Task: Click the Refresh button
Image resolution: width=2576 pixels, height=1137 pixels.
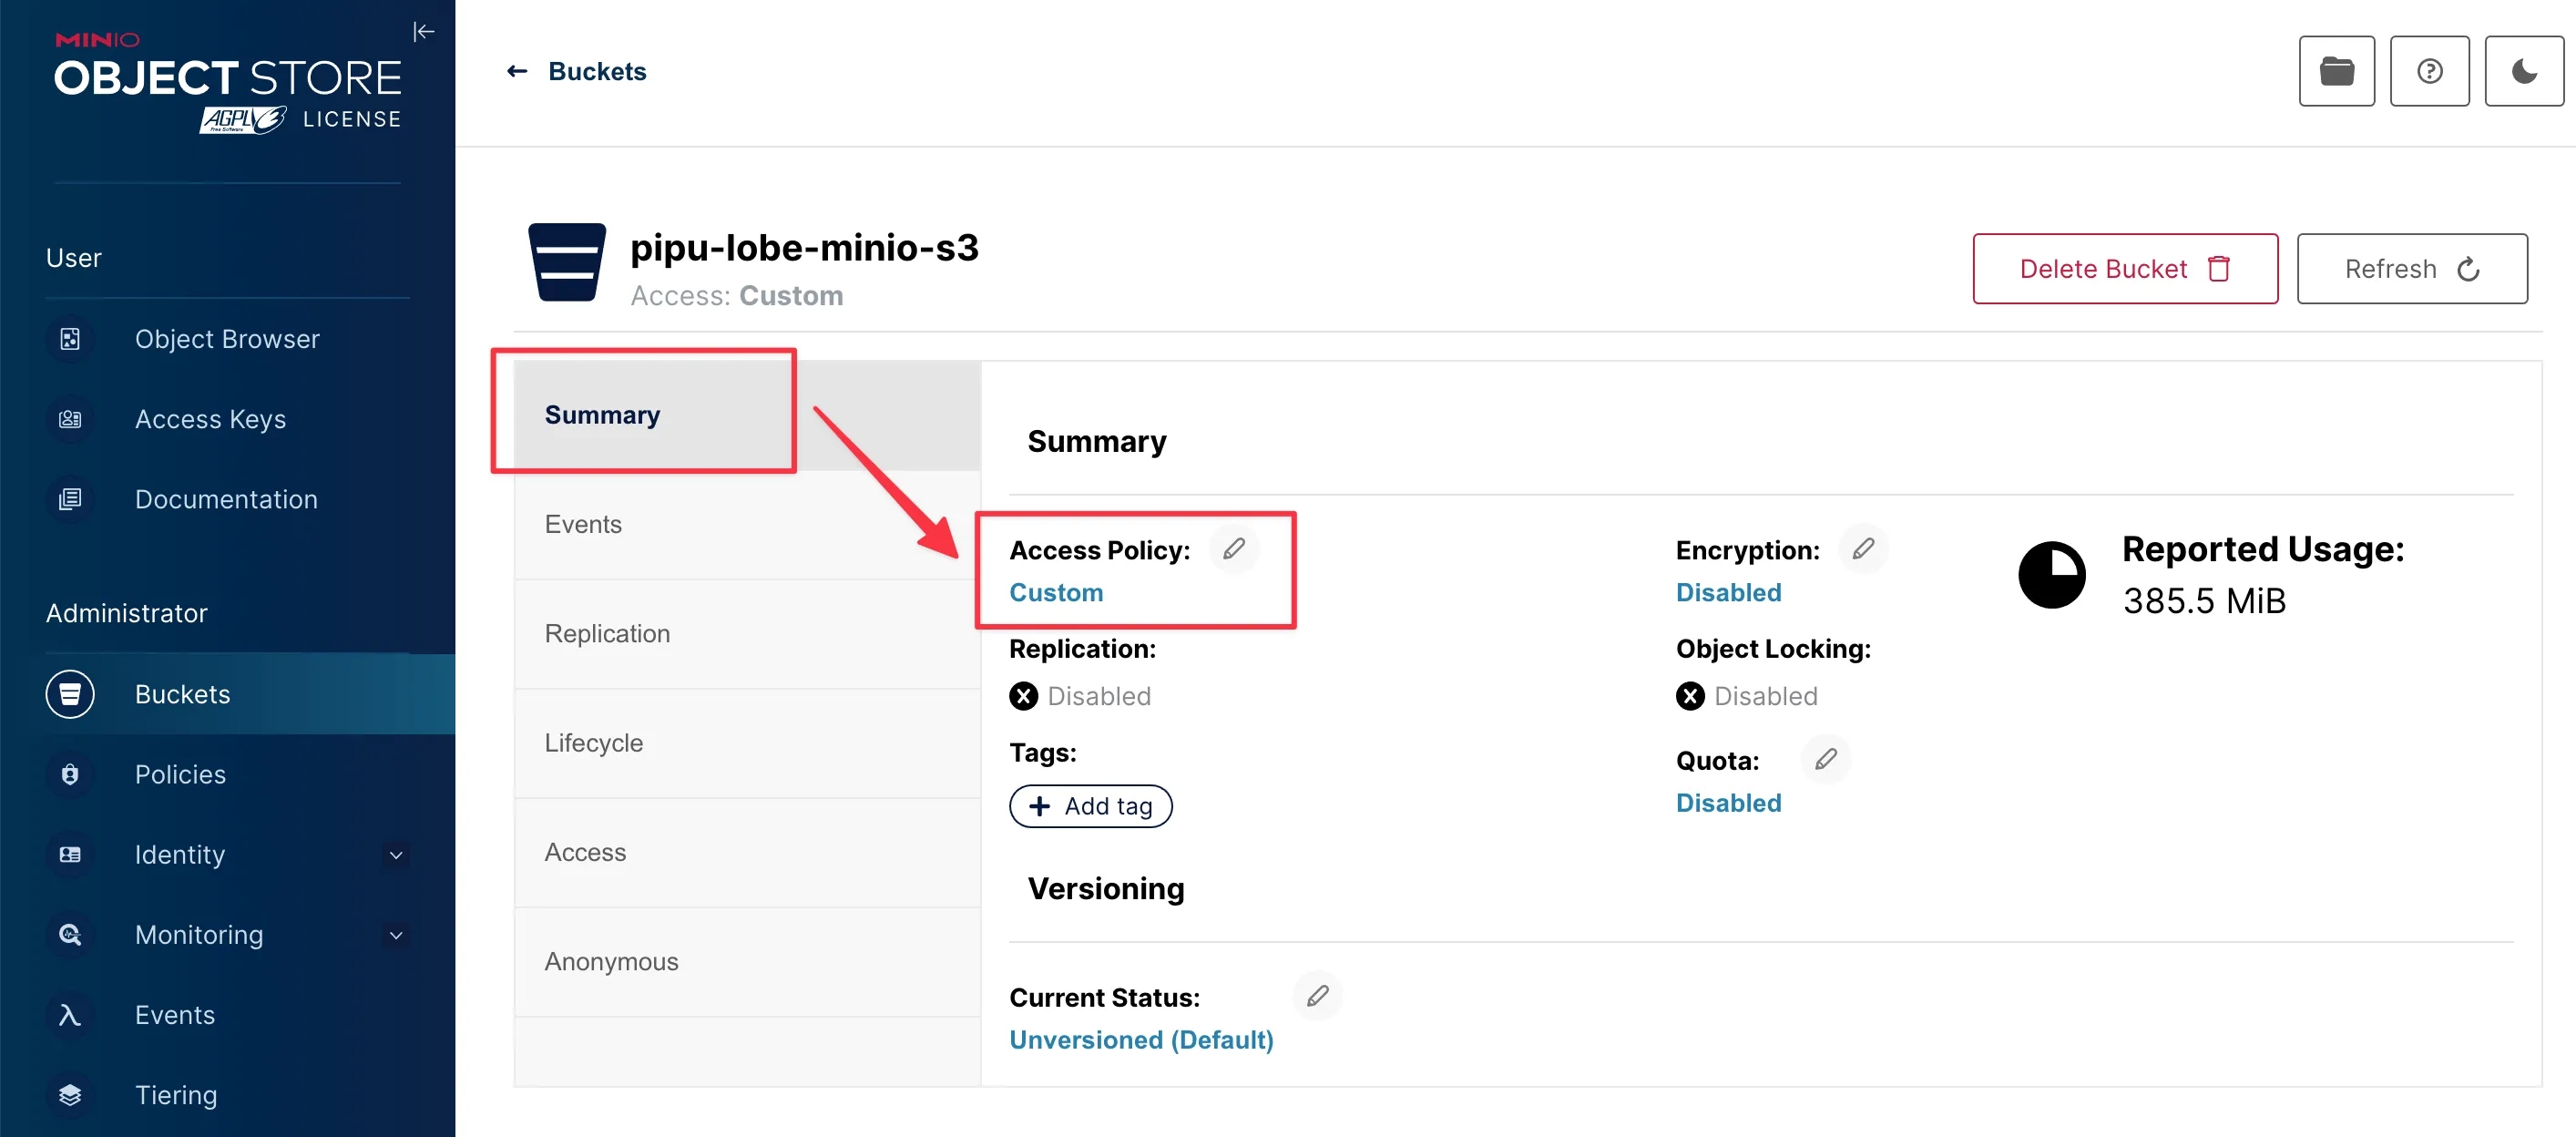Action: pyautogui.click(x=2411, y=269)
